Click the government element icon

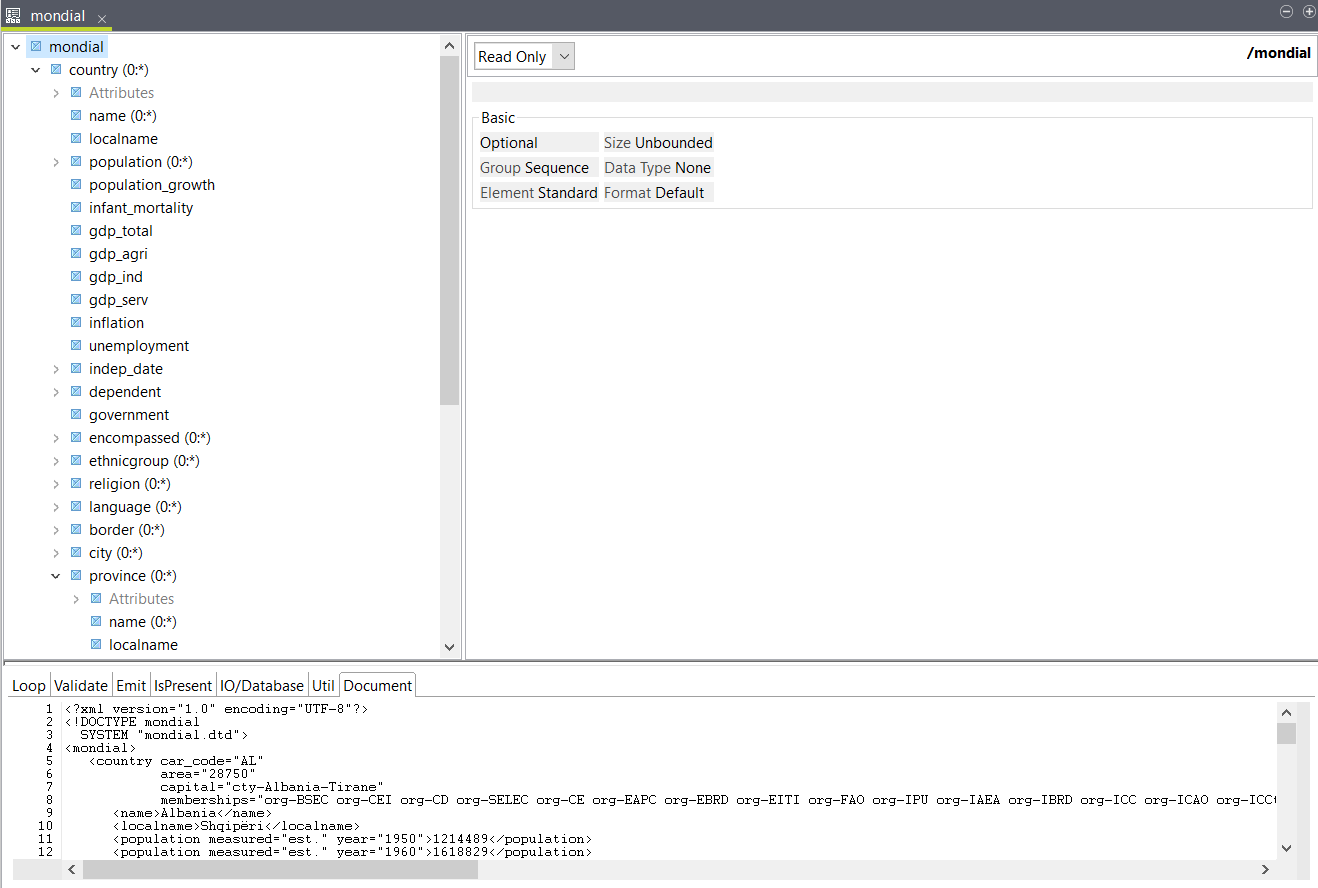pos(76,415)
